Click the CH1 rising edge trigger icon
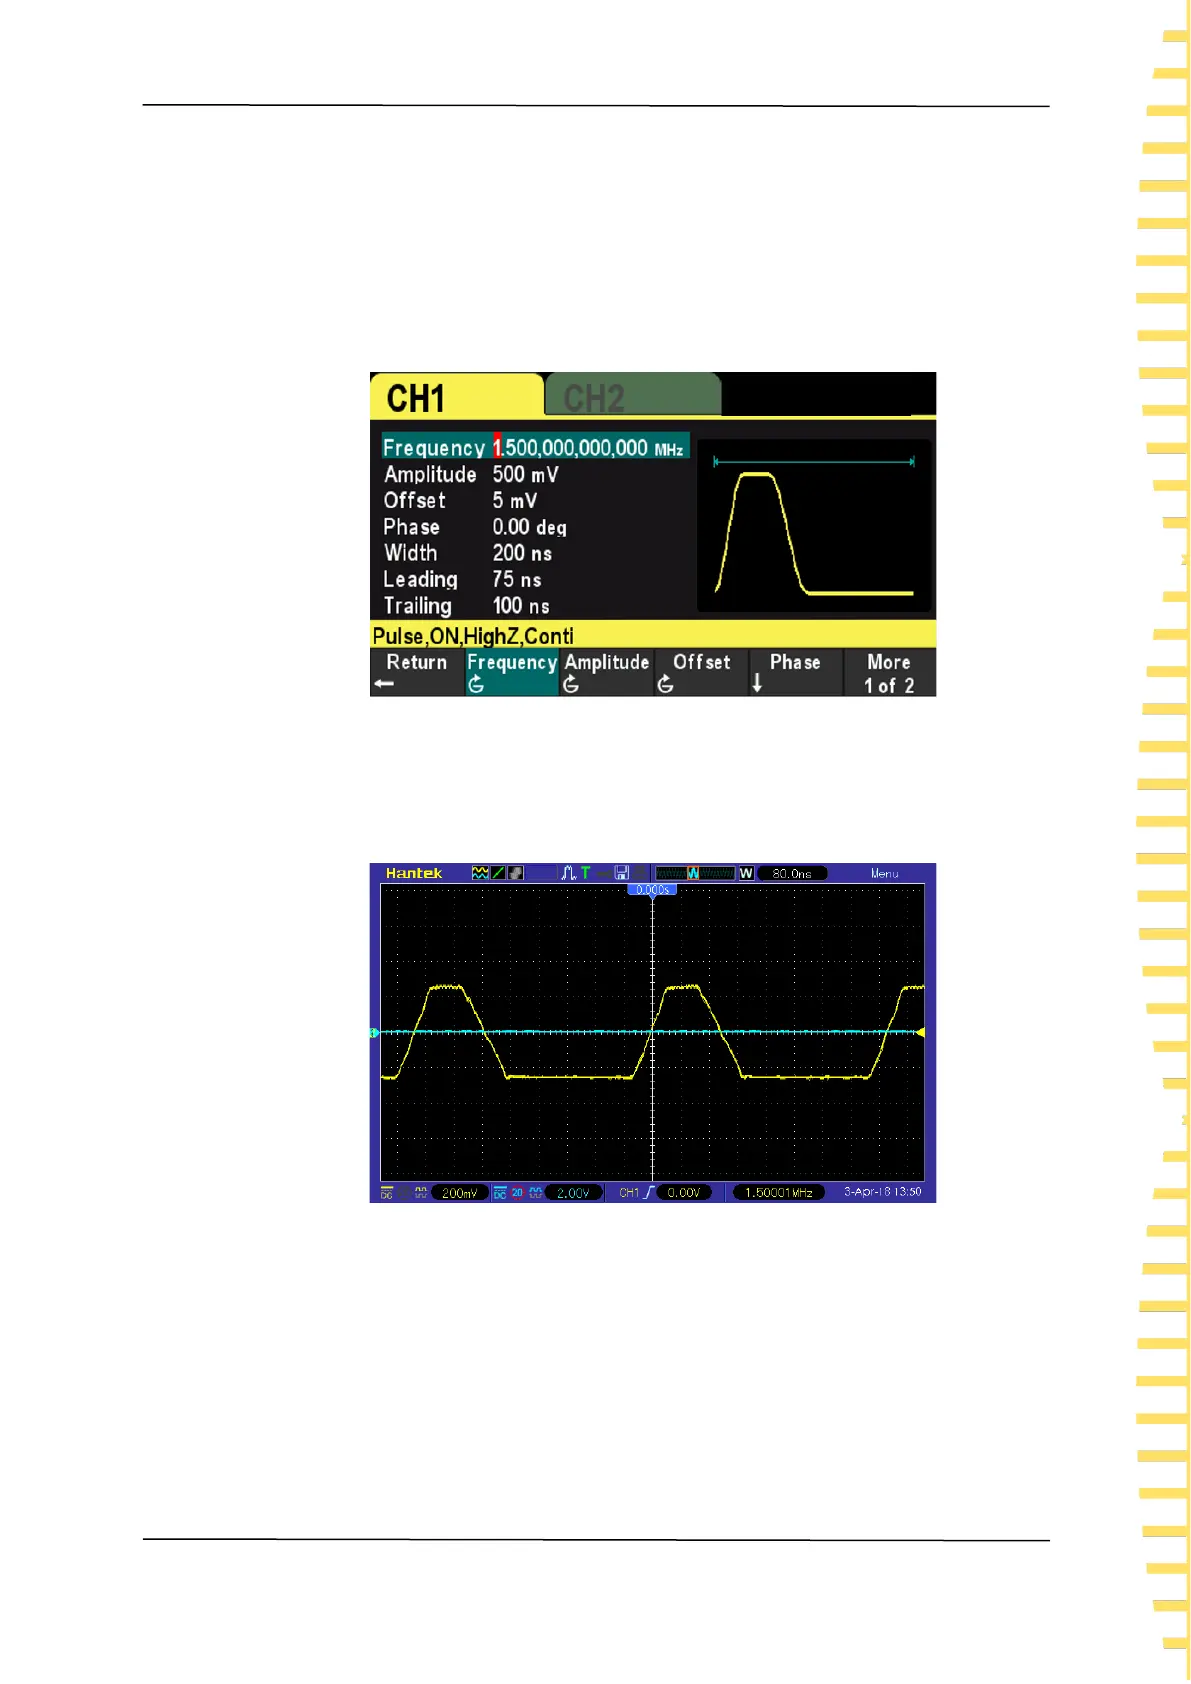 [649, 1192]
